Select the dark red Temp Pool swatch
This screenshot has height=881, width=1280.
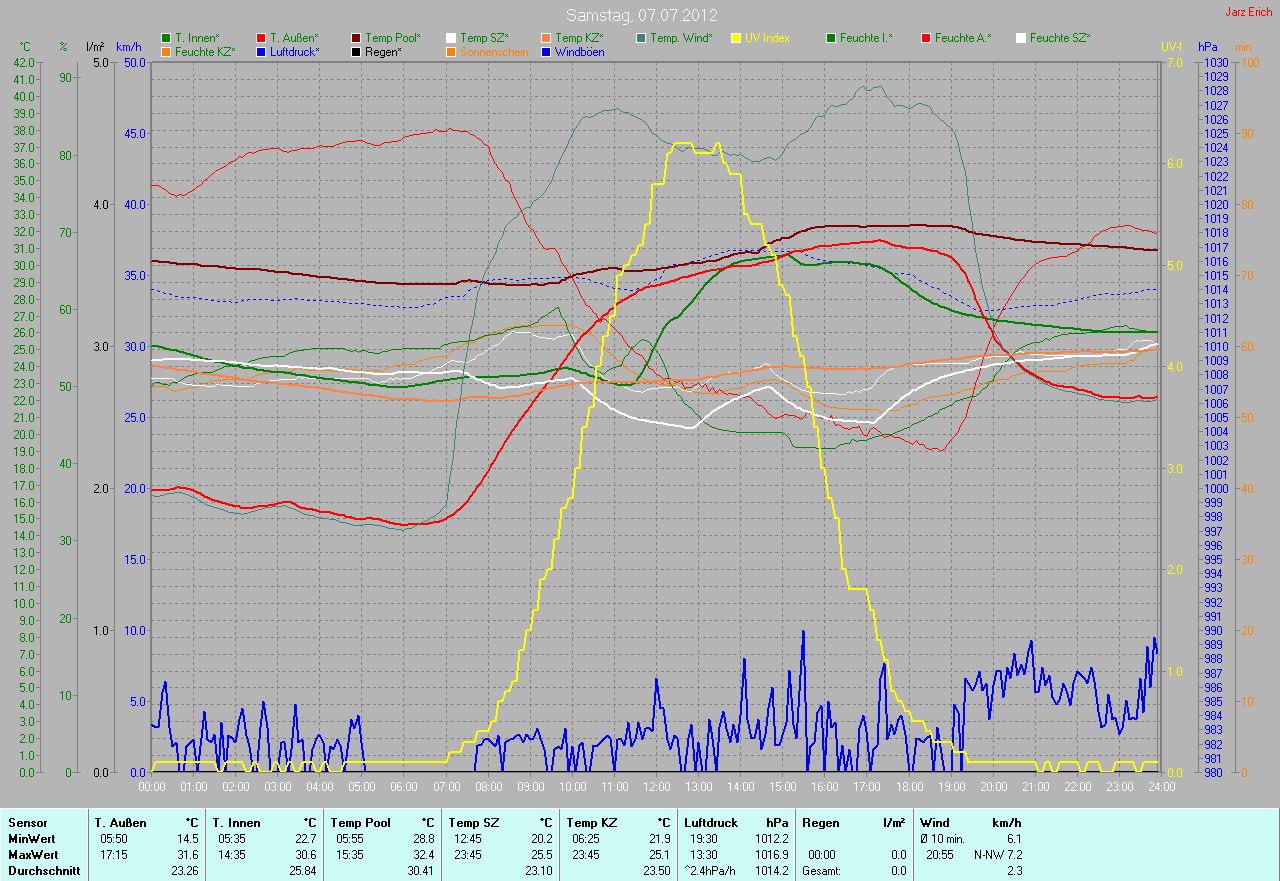[x=356, y=38]
